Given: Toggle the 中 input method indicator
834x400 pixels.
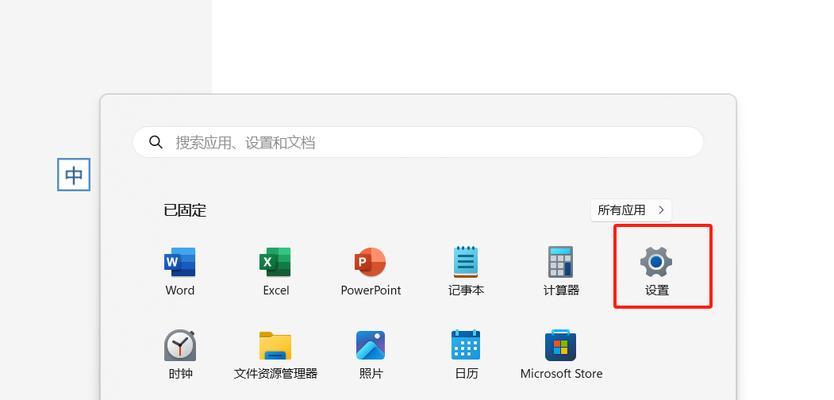Looking at the screenshot, I should (x=73, y=174).
